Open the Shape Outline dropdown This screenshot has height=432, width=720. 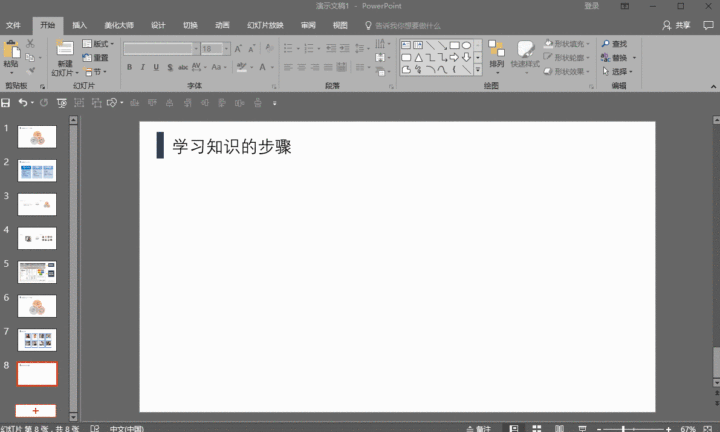click(x=567, y=57)
